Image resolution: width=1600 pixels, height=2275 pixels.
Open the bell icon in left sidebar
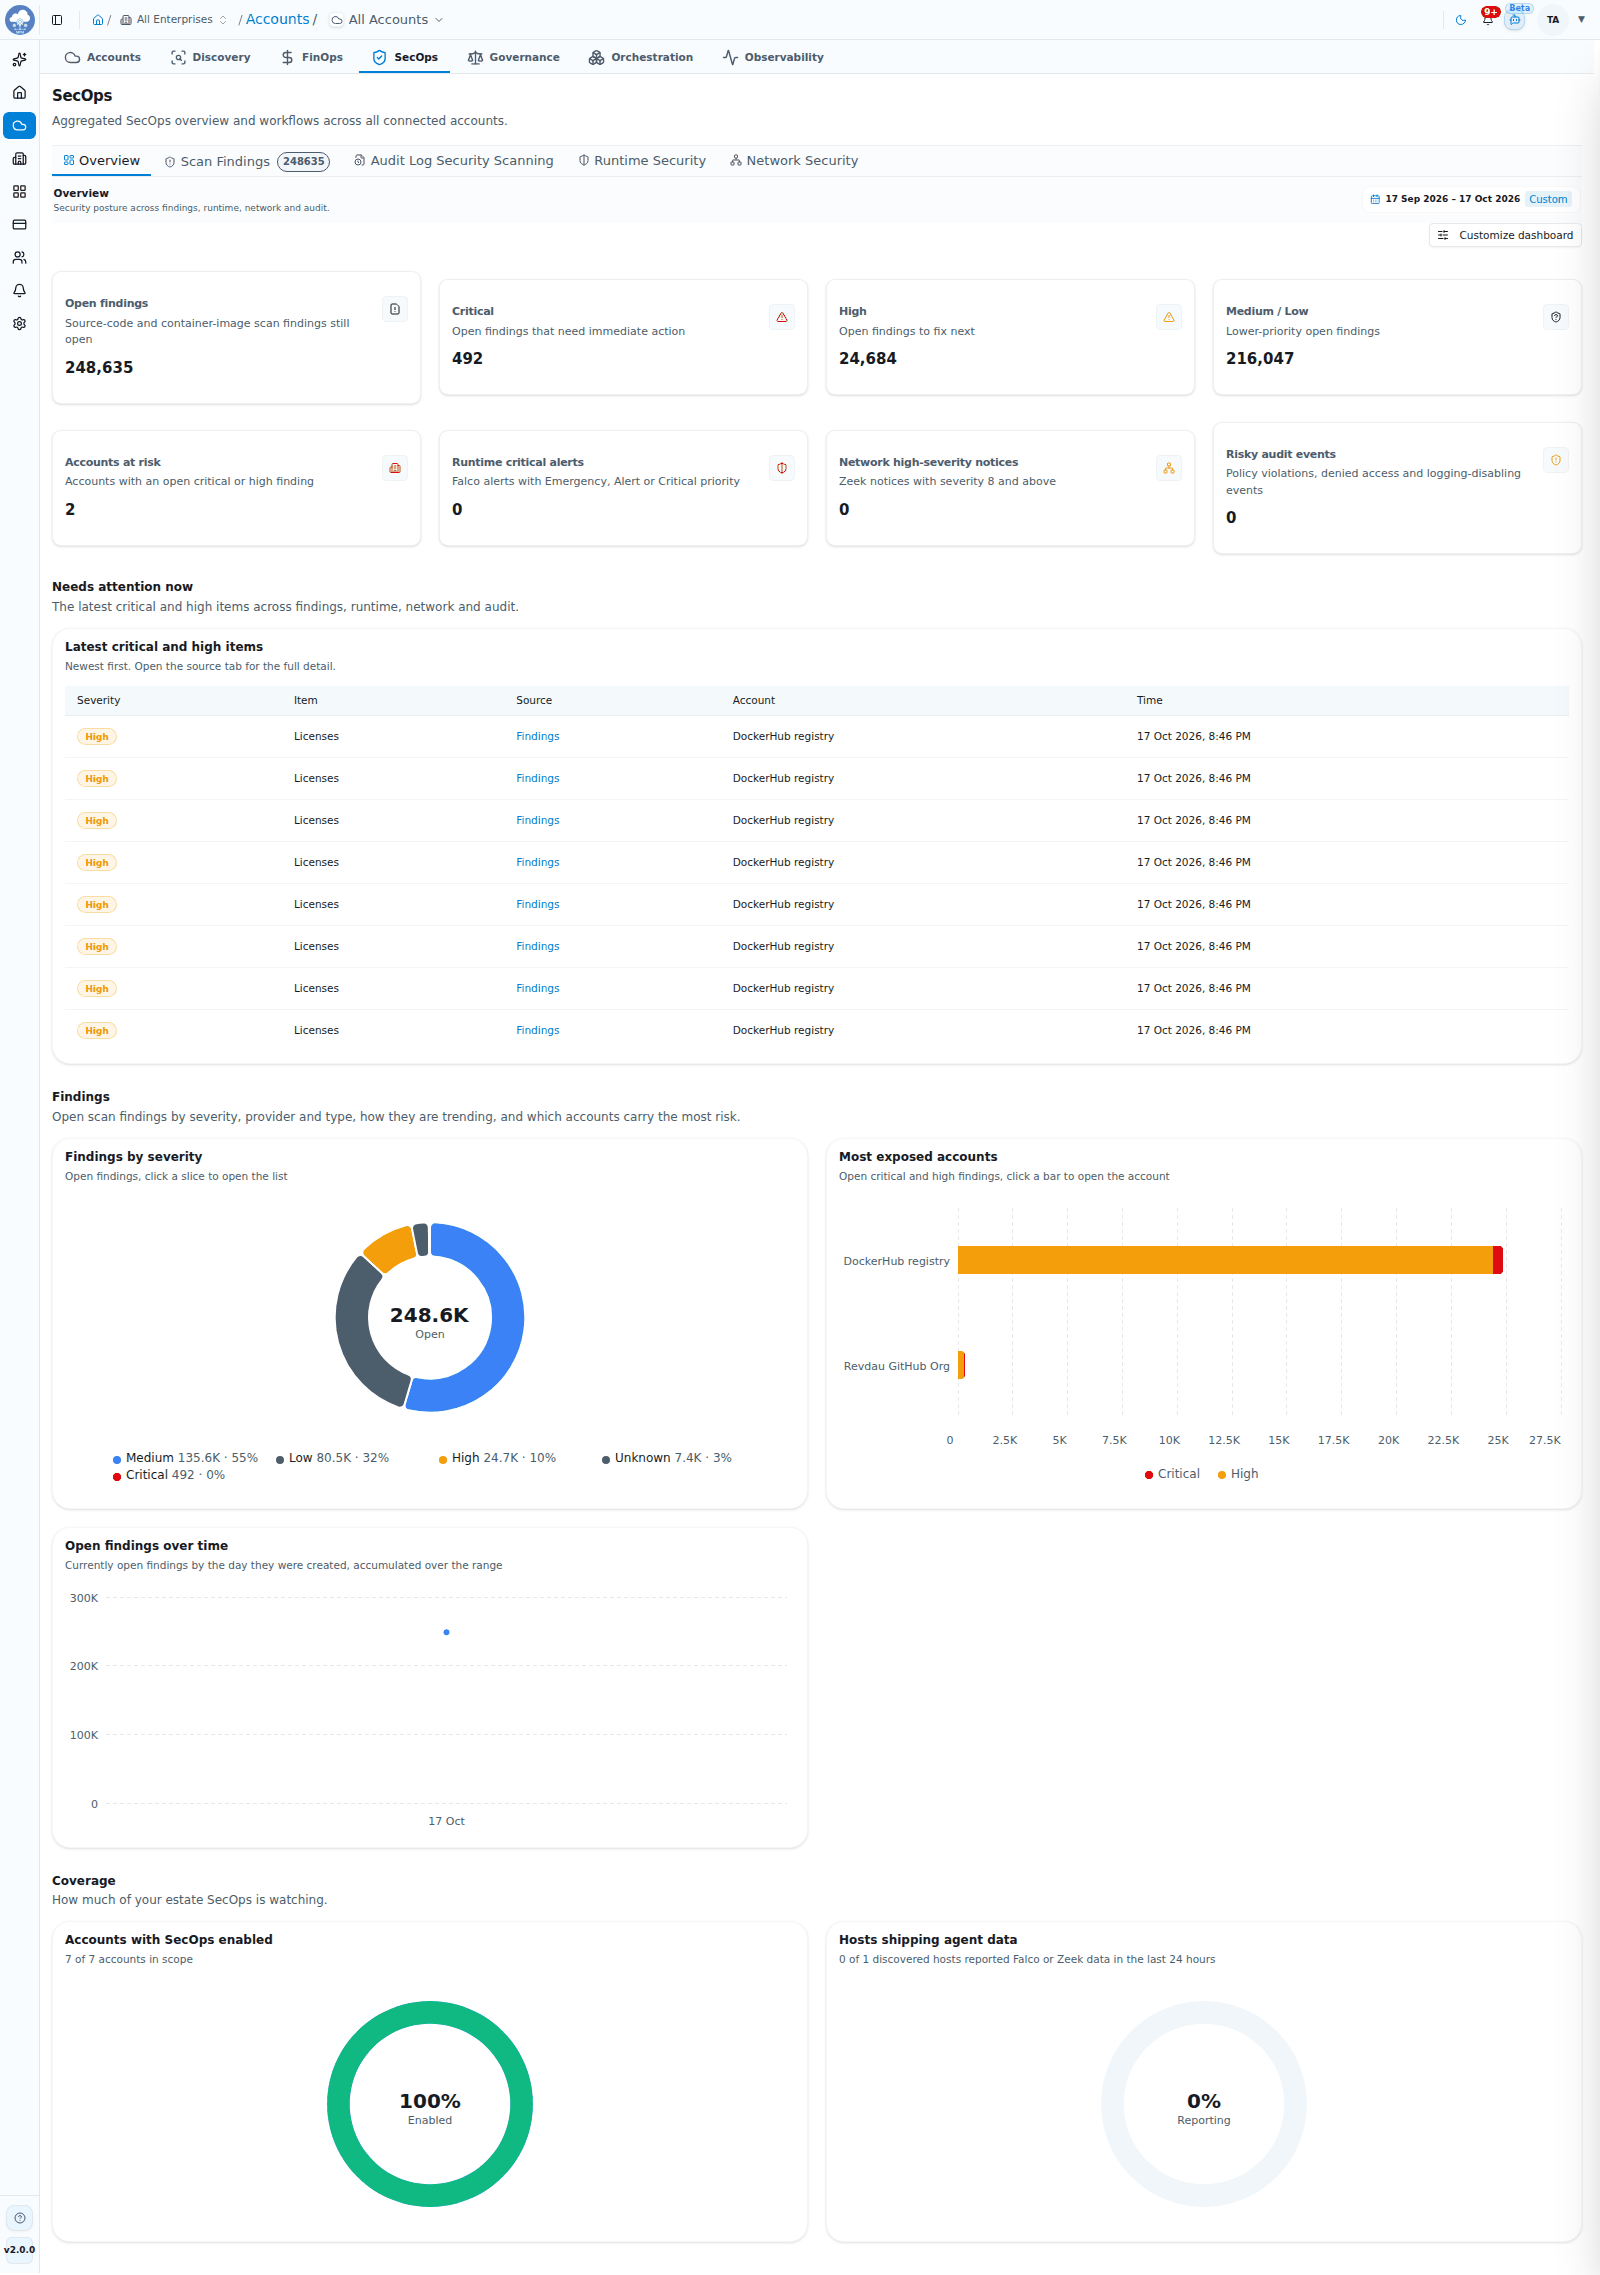click(x=19, y=291)
